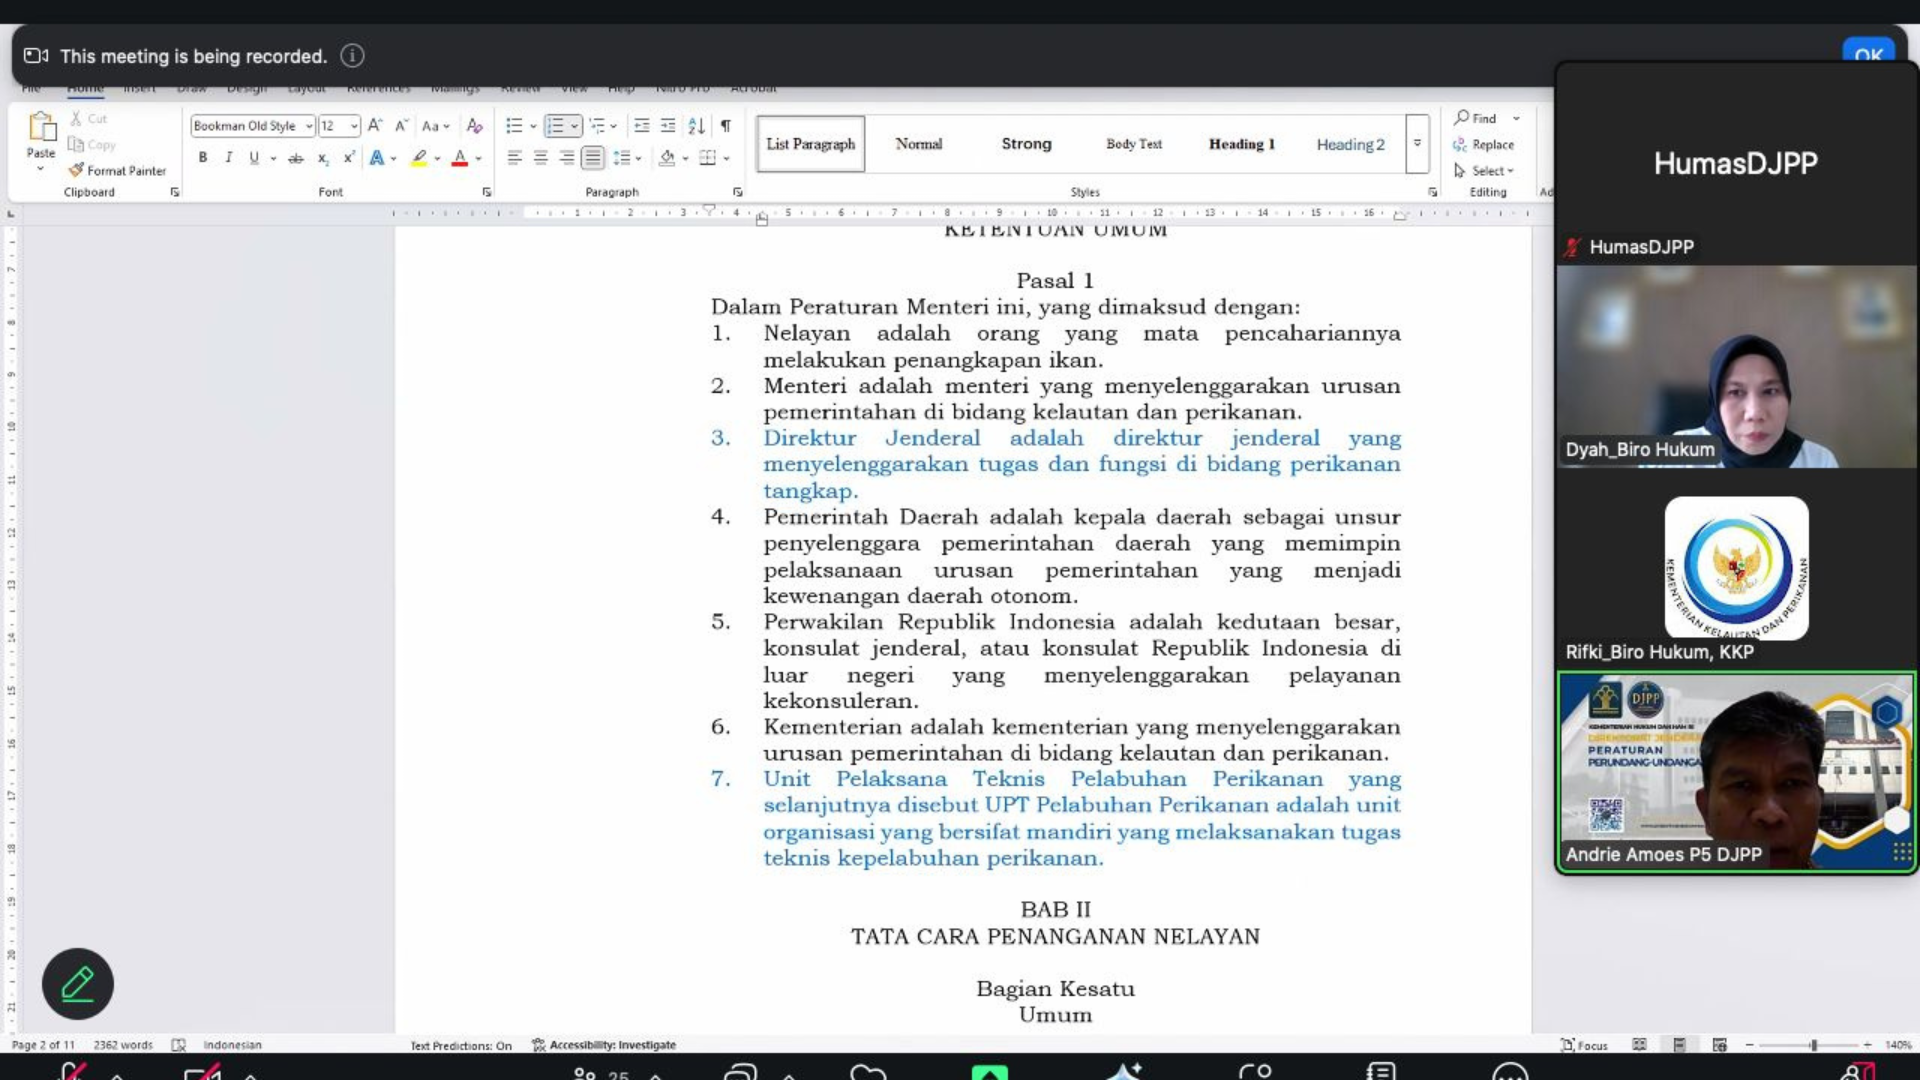Apply Bold formatting
The image size is (1920, 1080).
203,158
